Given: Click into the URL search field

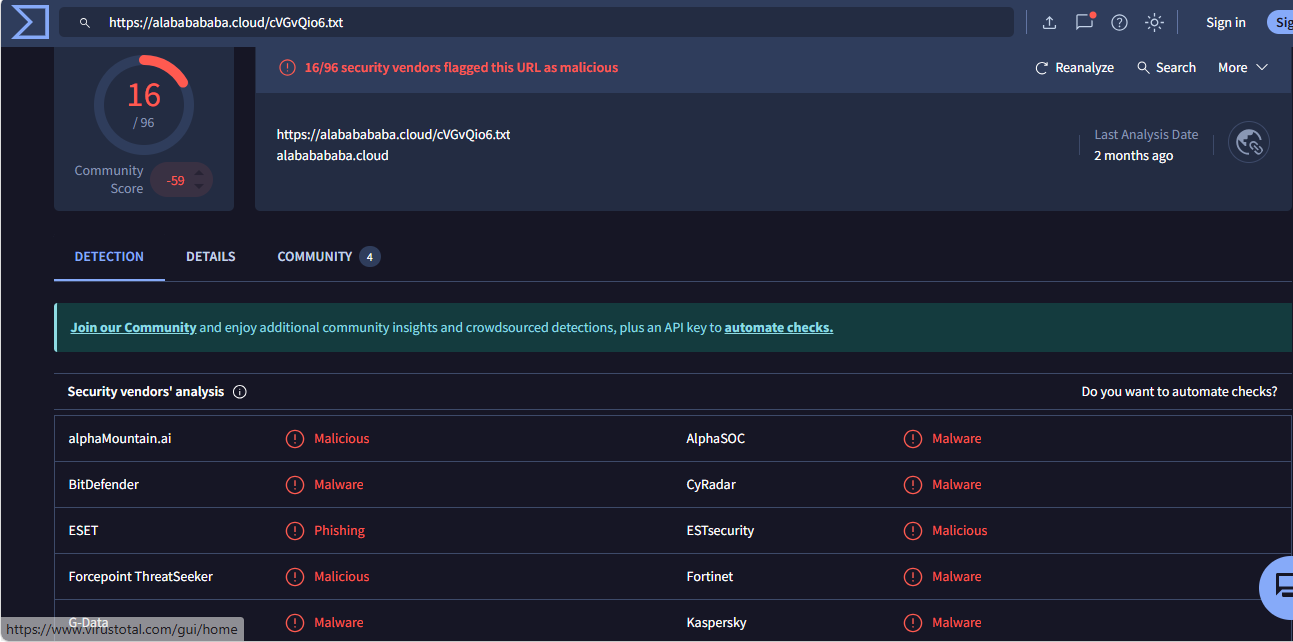Looking at the screenshot, I should click(x=550, y=23).
